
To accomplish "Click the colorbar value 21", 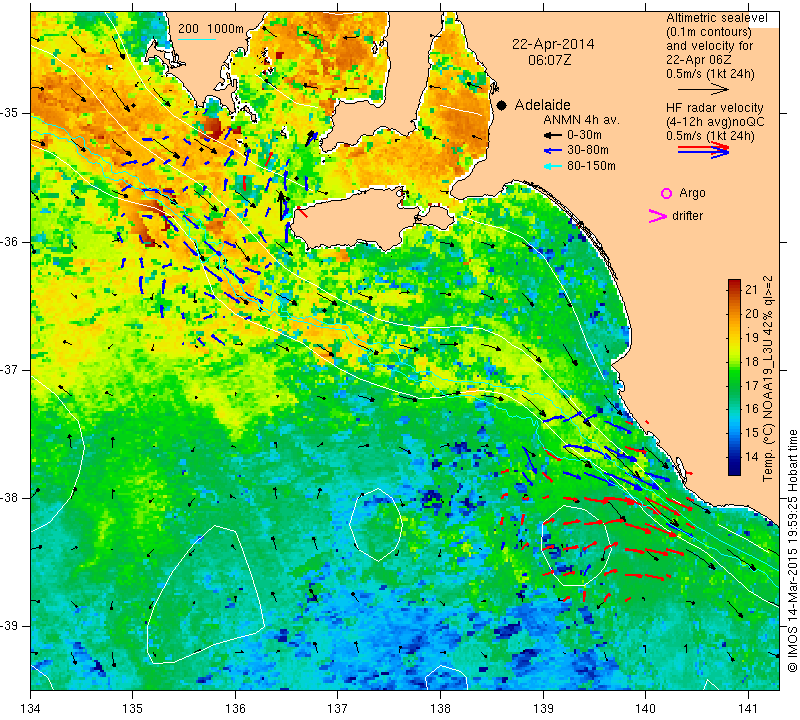I will point(752,290).
